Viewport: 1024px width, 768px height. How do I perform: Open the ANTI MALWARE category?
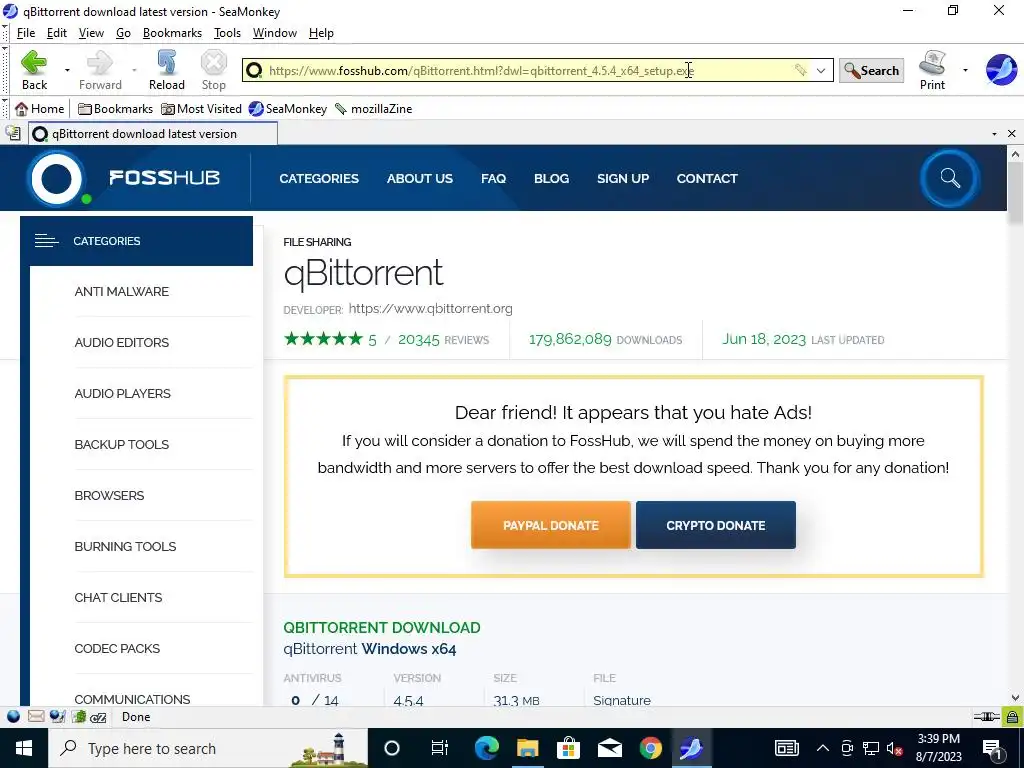pos(121,291)
